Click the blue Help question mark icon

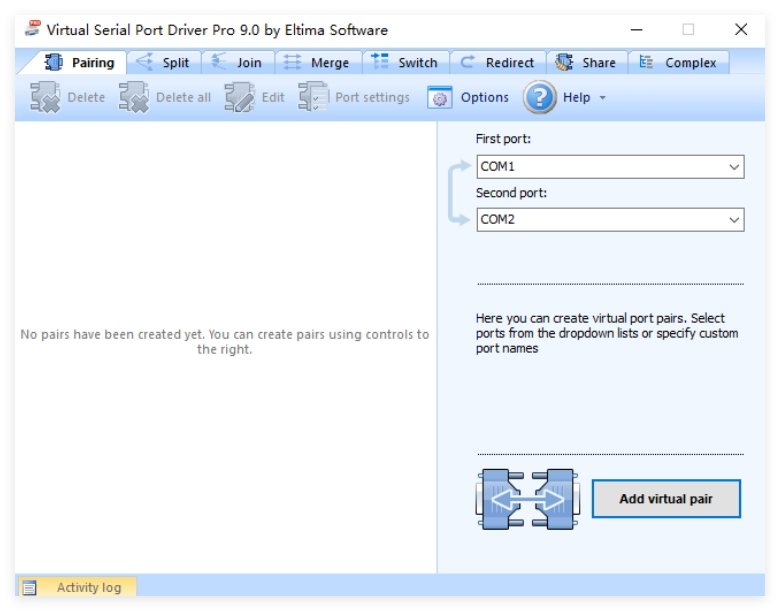540,97
